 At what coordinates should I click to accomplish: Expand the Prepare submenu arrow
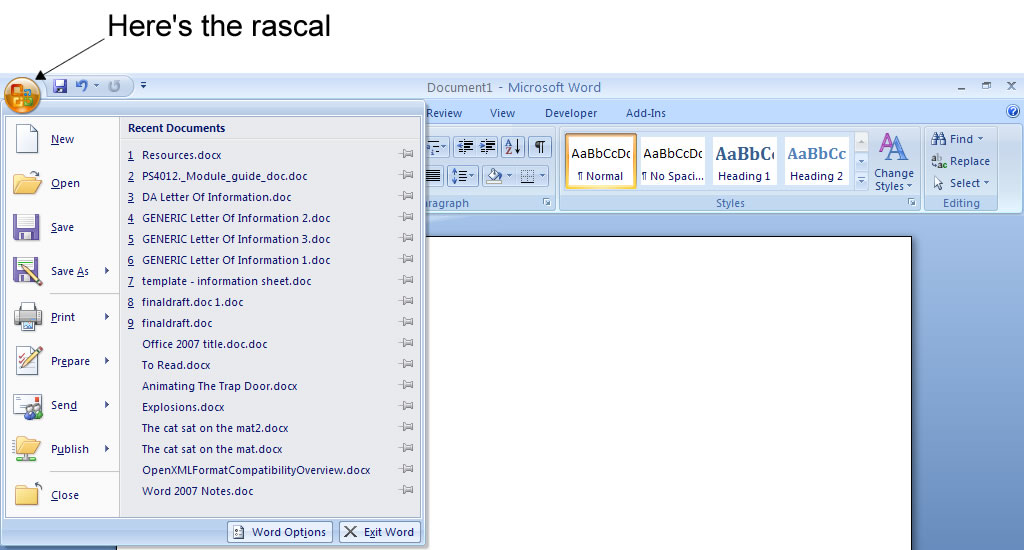107,361
